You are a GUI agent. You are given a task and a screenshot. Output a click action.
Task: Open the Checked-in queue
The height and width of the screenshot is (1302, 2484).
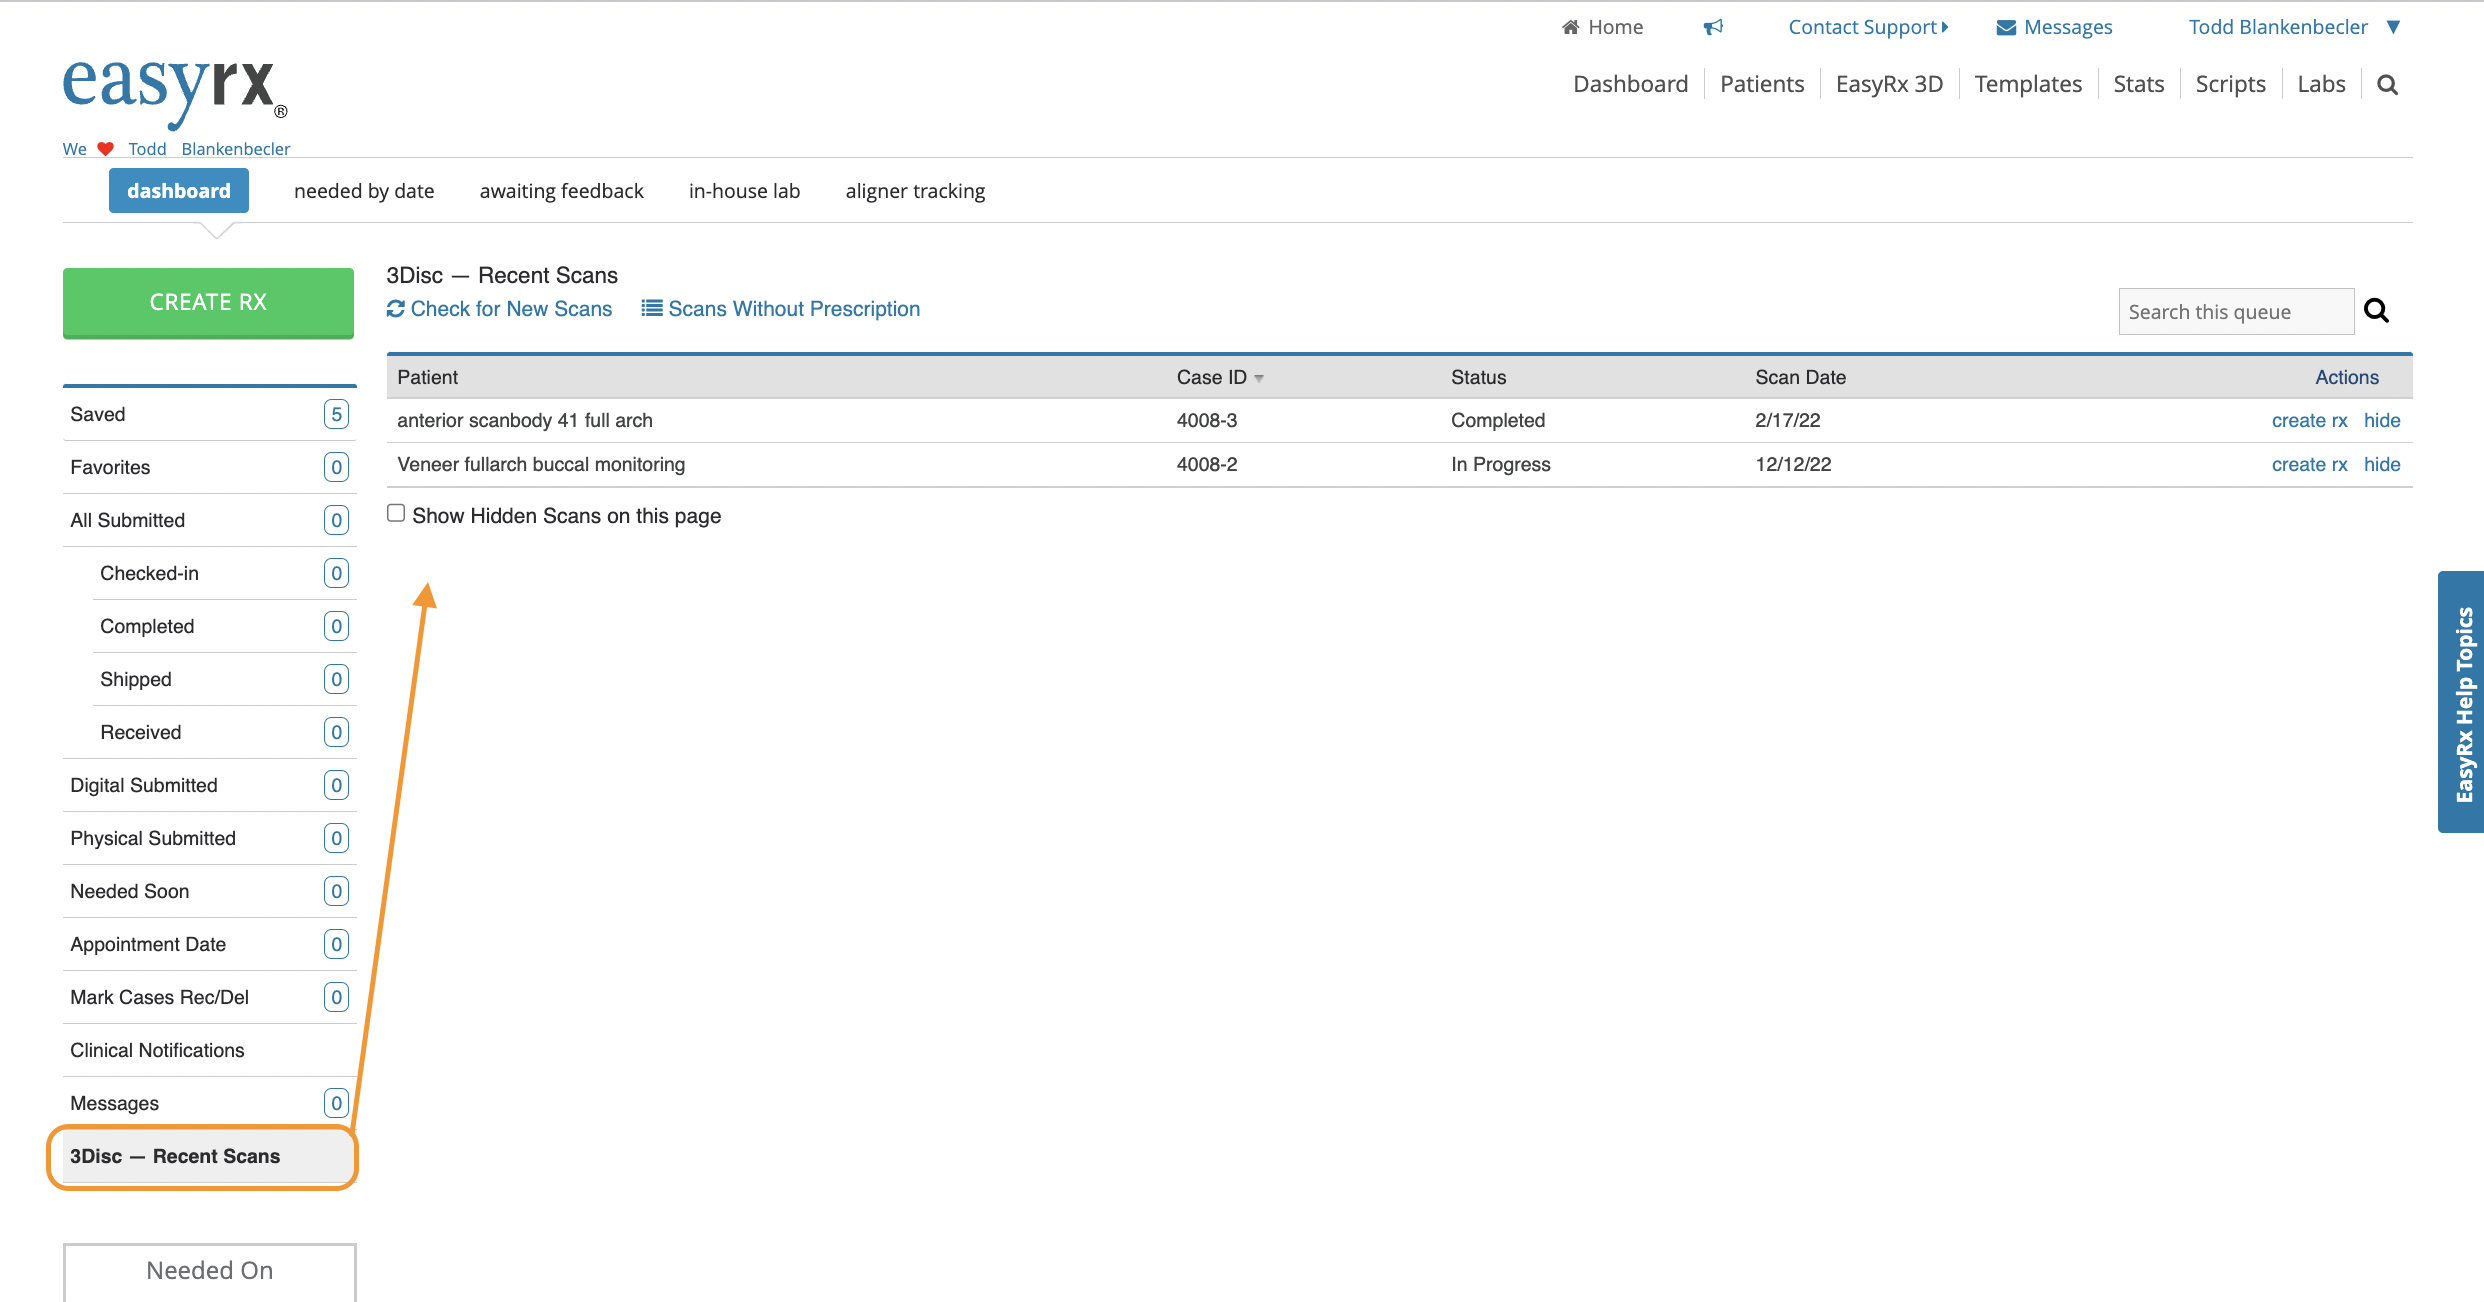(224, 573)
